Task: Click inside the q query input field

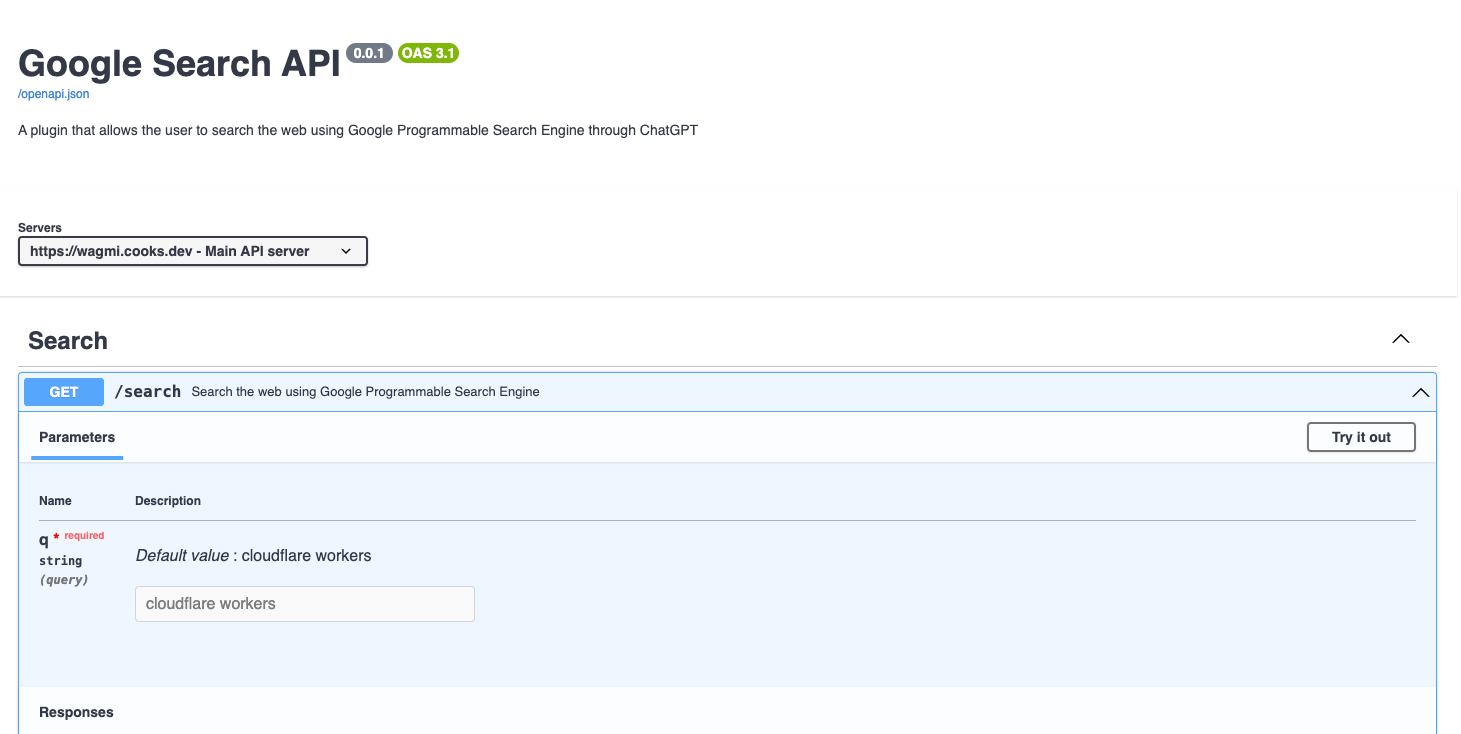Action: 304,603
